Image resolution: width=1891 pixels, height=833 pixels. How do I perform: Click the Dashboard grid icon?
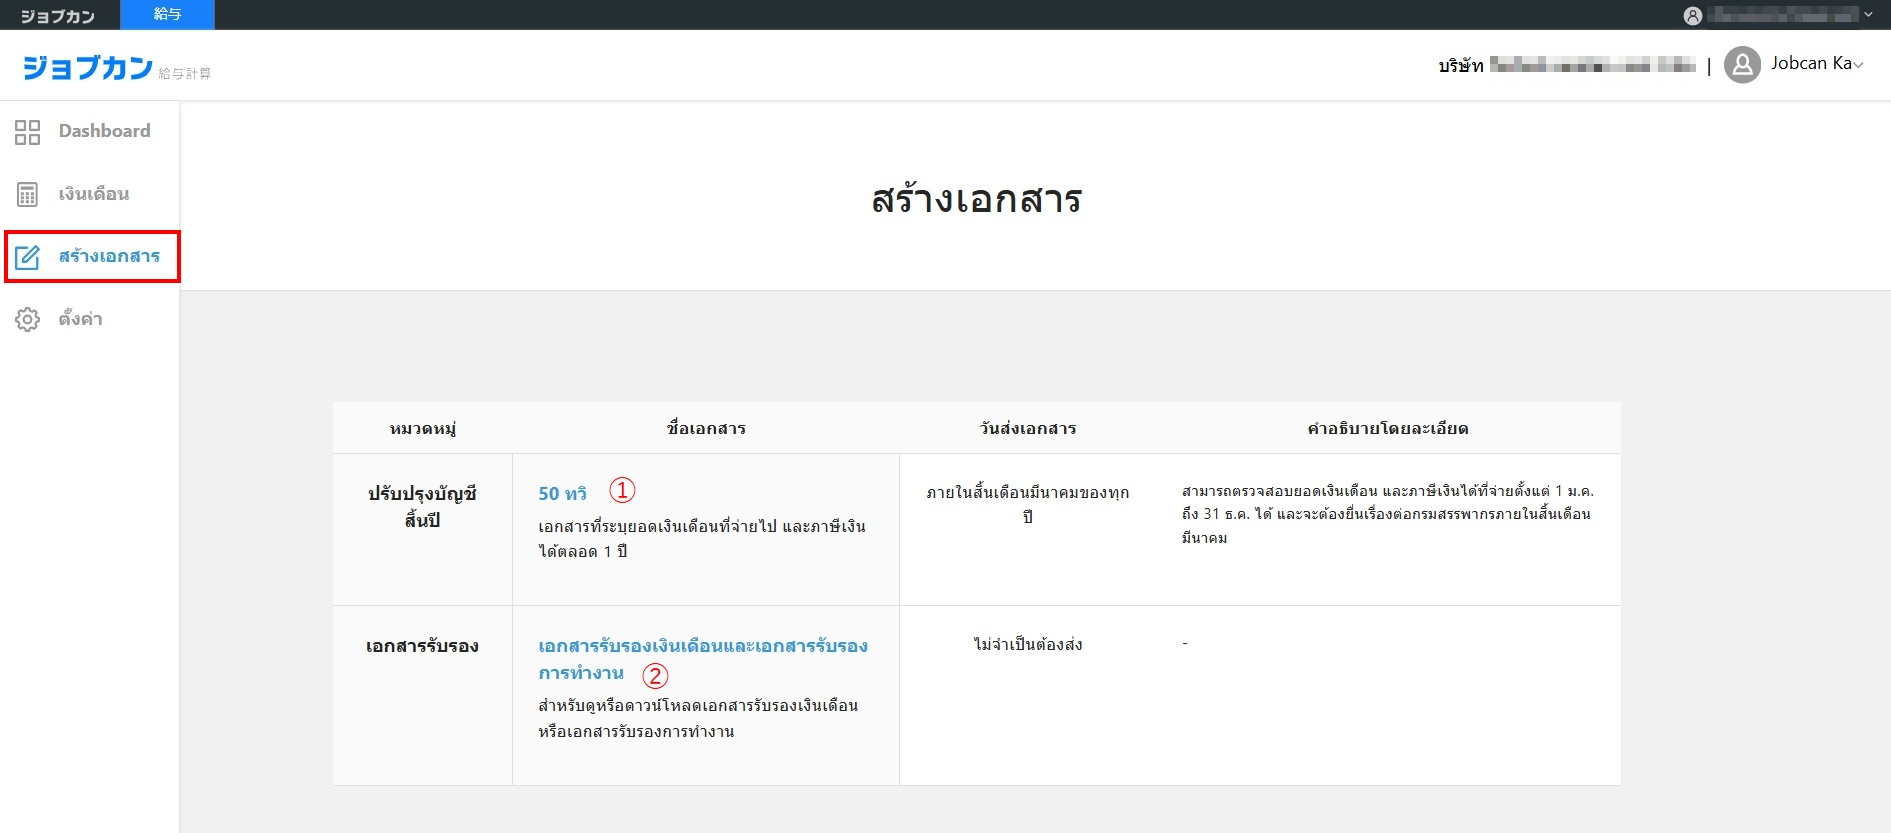point(27,132)
